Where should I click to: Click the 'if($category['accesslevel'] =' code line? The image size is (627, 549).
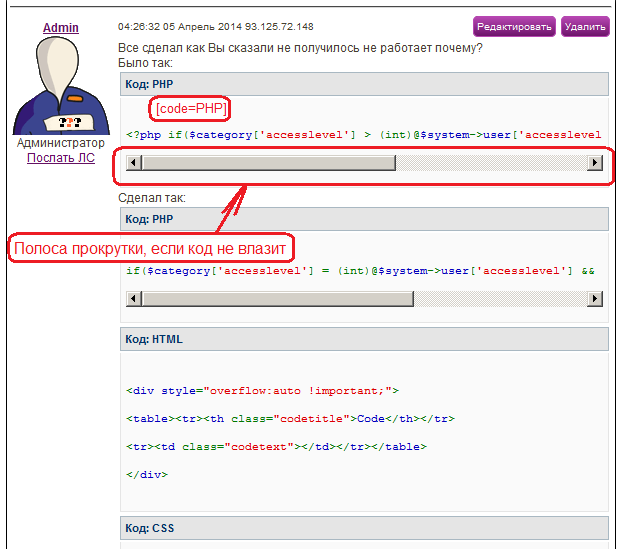tap(360, 271)
